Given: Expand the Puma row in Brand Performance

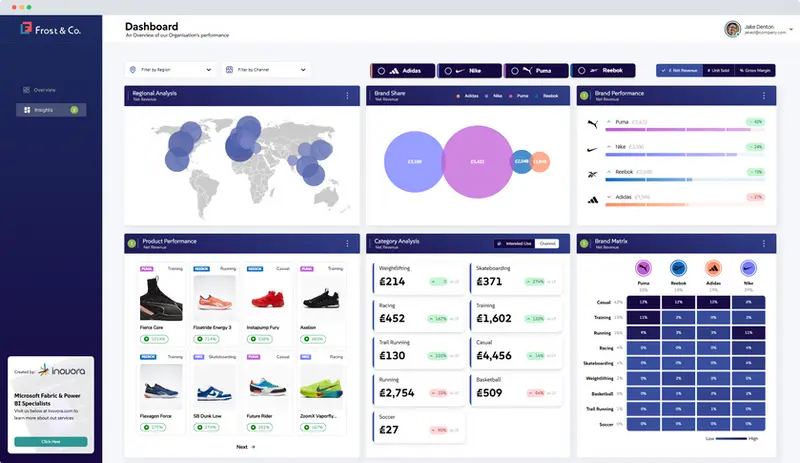Looking at the screenshot, I should pos(609,122).
